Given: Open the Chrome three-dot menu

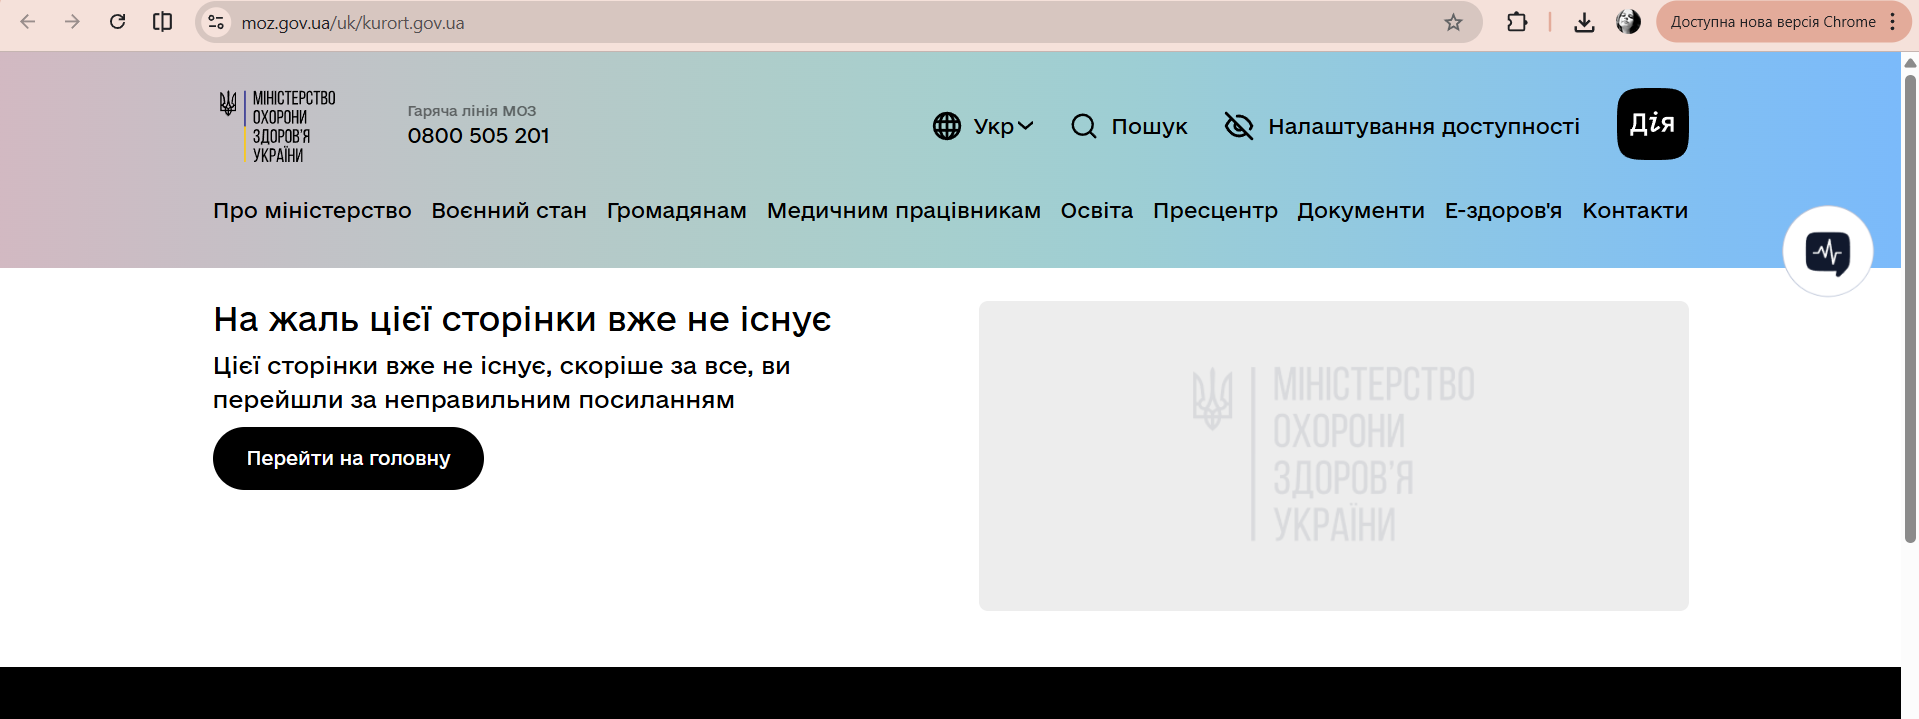Looking at the screenshot, I should click(1893, 22).
